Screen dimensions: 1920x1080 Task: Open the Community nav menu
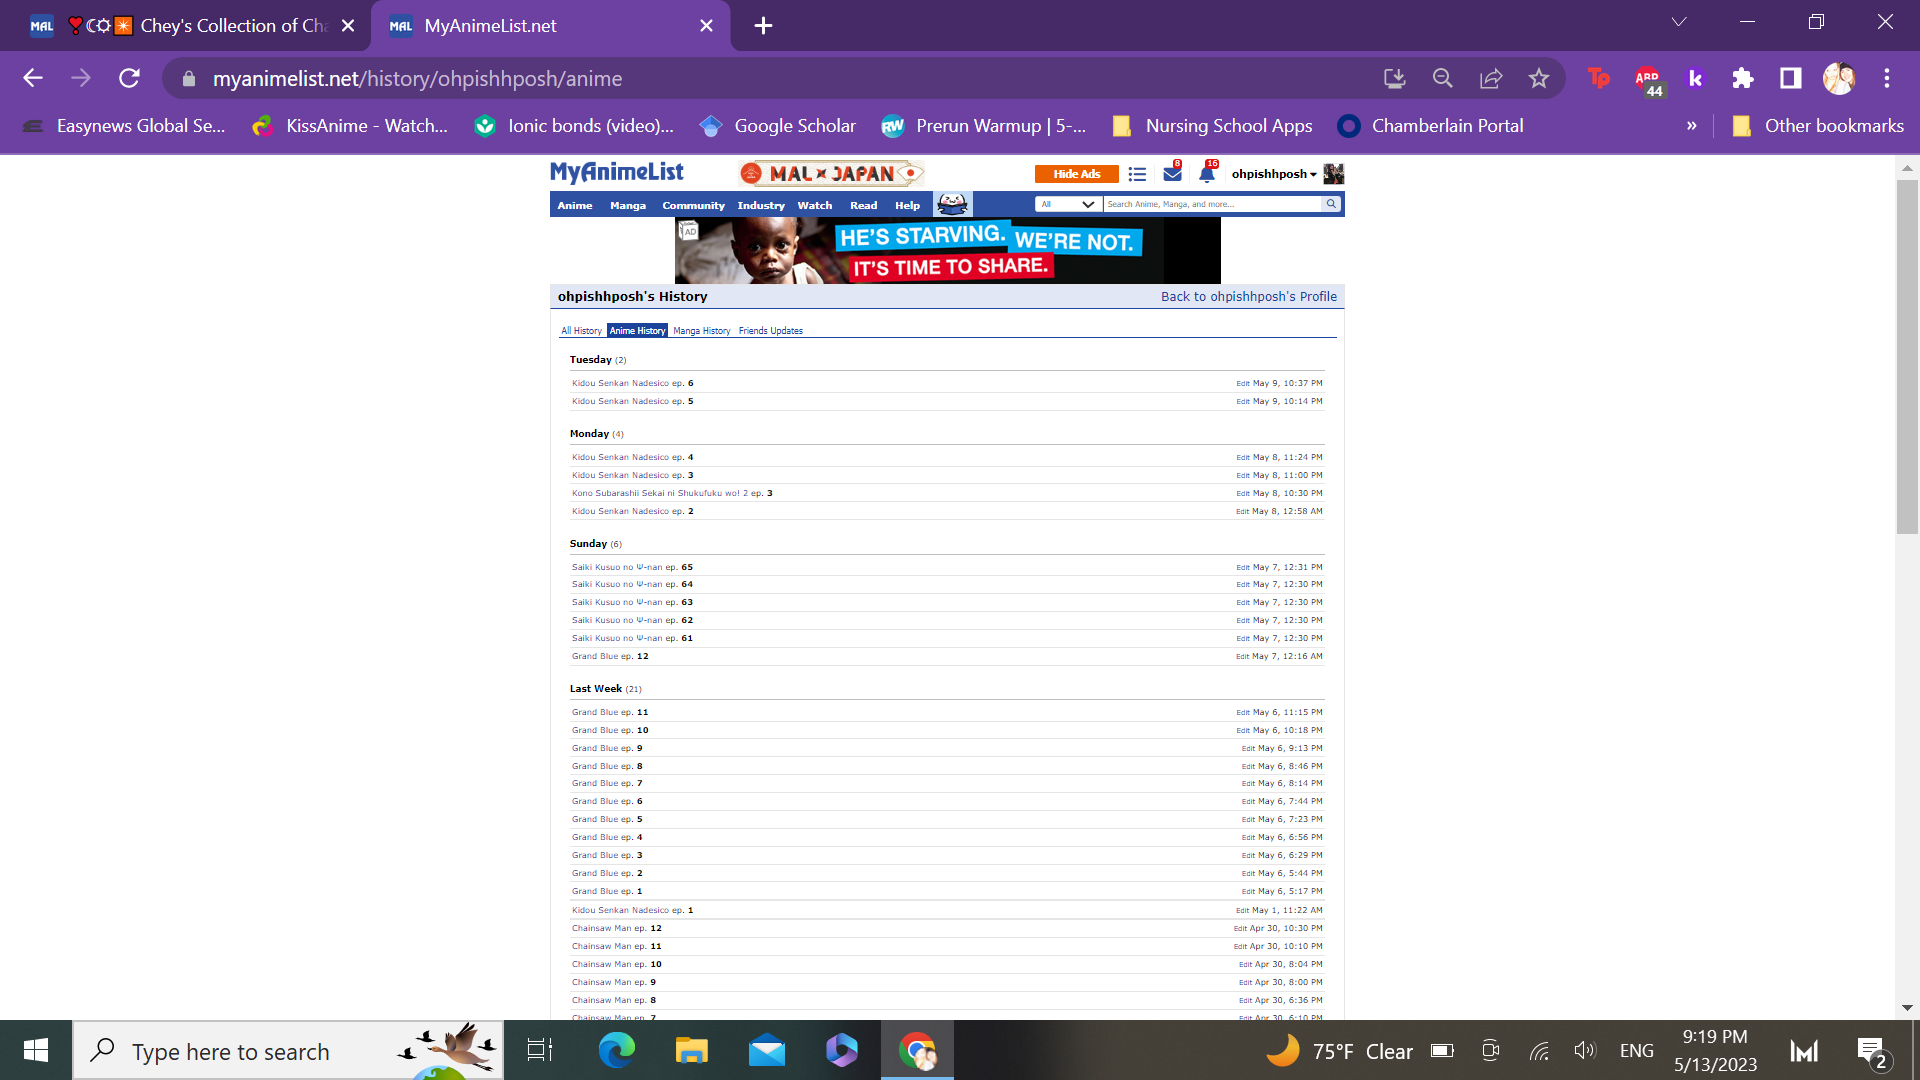coord(693,205)
